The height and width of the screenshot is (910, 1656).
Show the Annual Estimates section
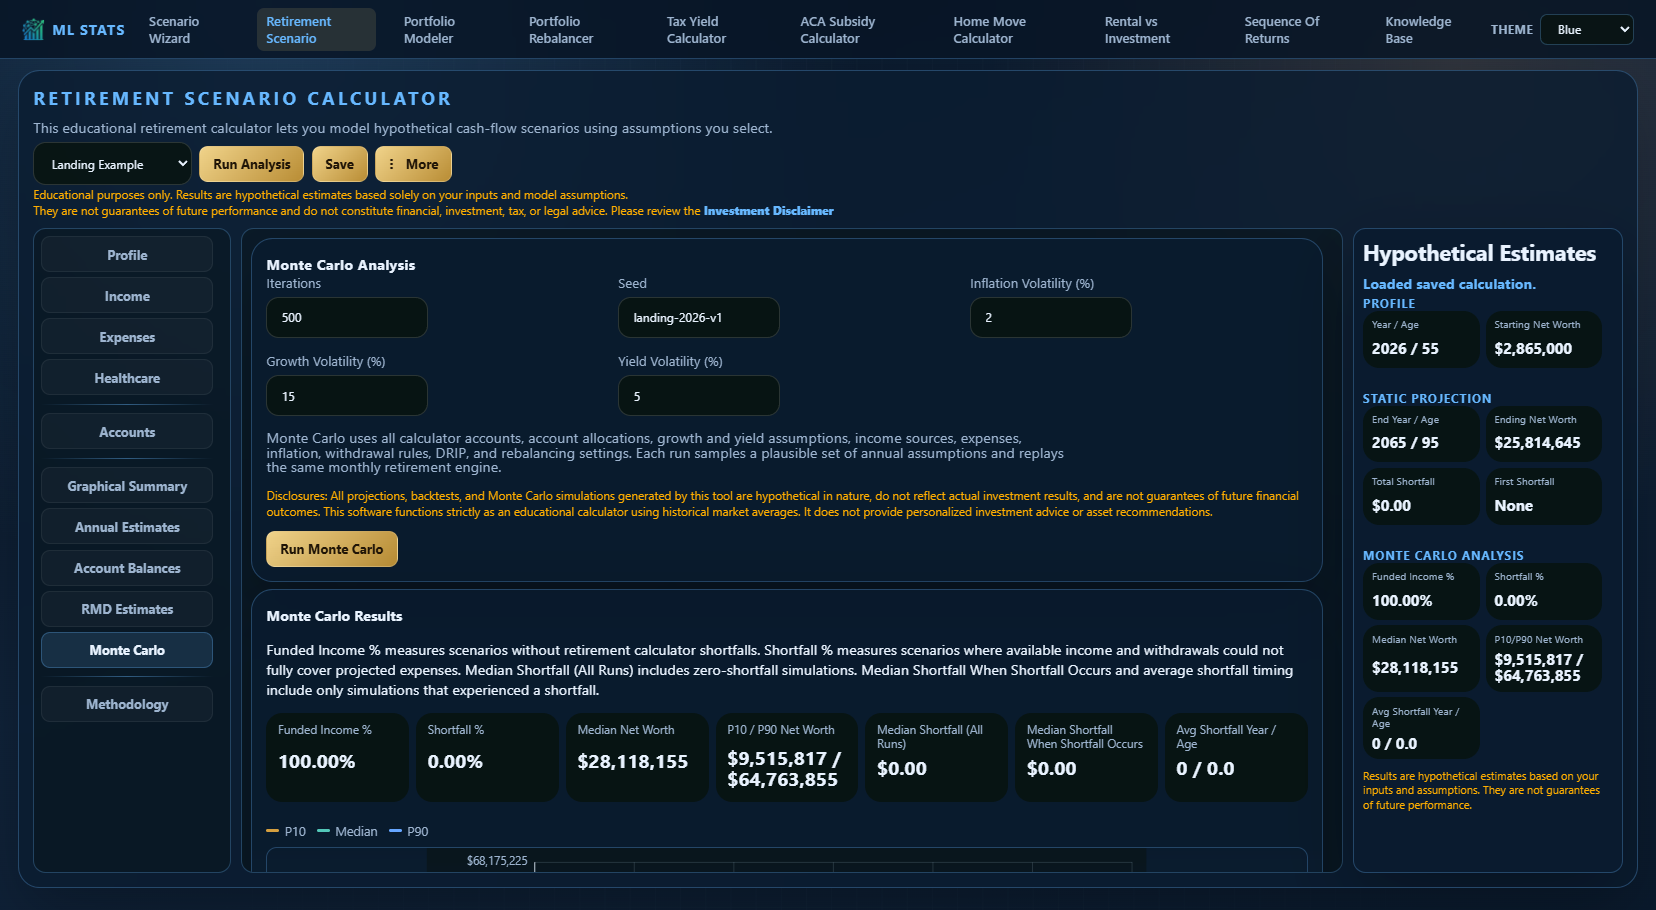click(x=127, y=527)
